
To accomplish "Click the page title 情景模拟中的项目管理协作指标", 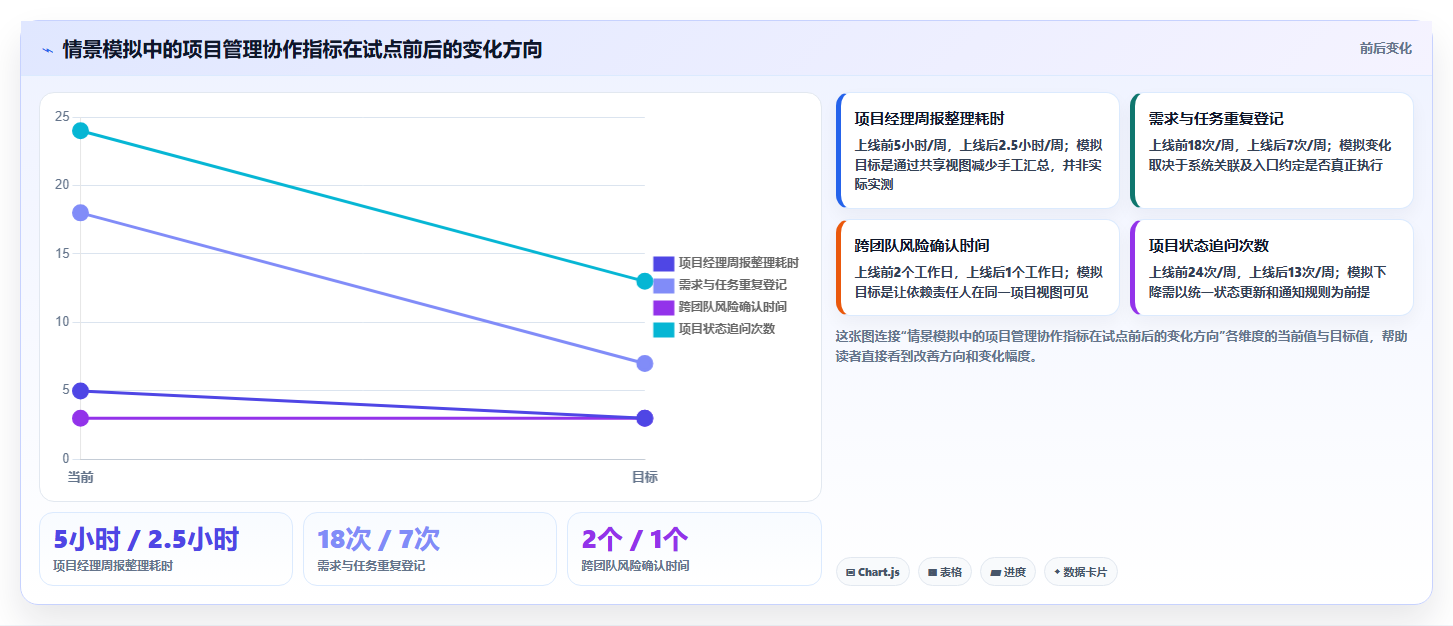I will coord(302,49).
